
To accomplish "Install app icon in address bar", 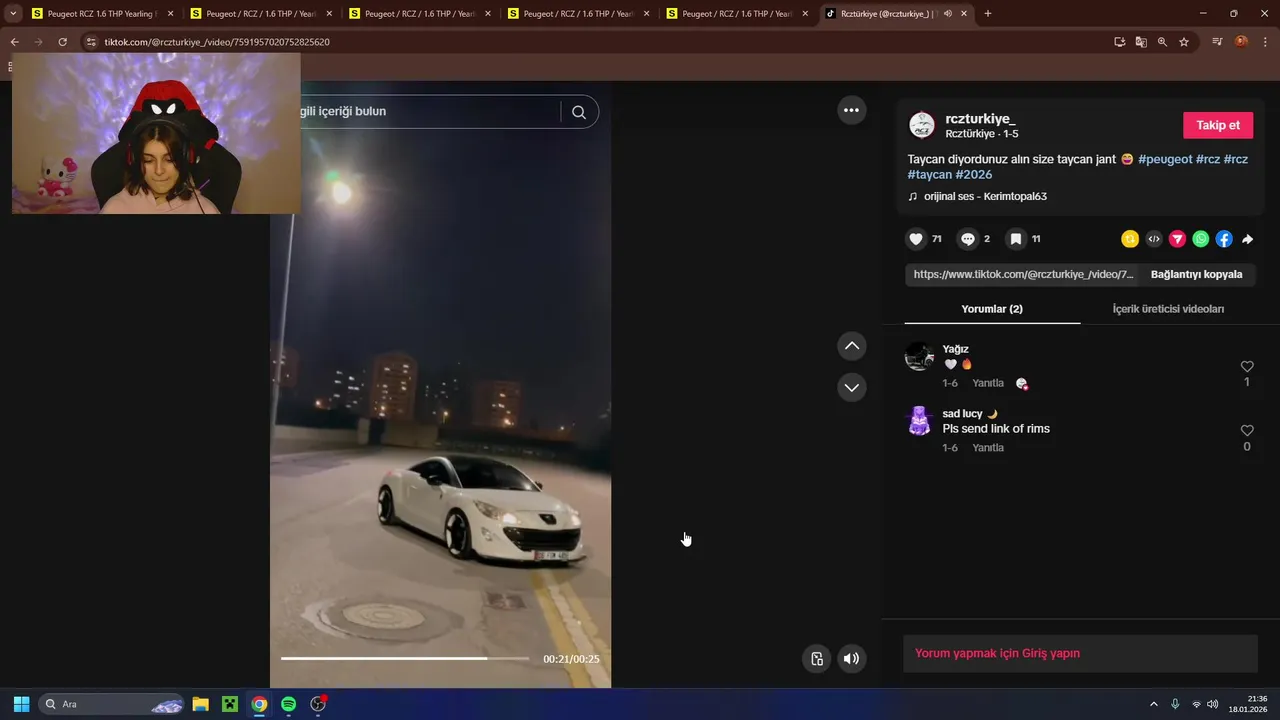I will pos(1120,42).
